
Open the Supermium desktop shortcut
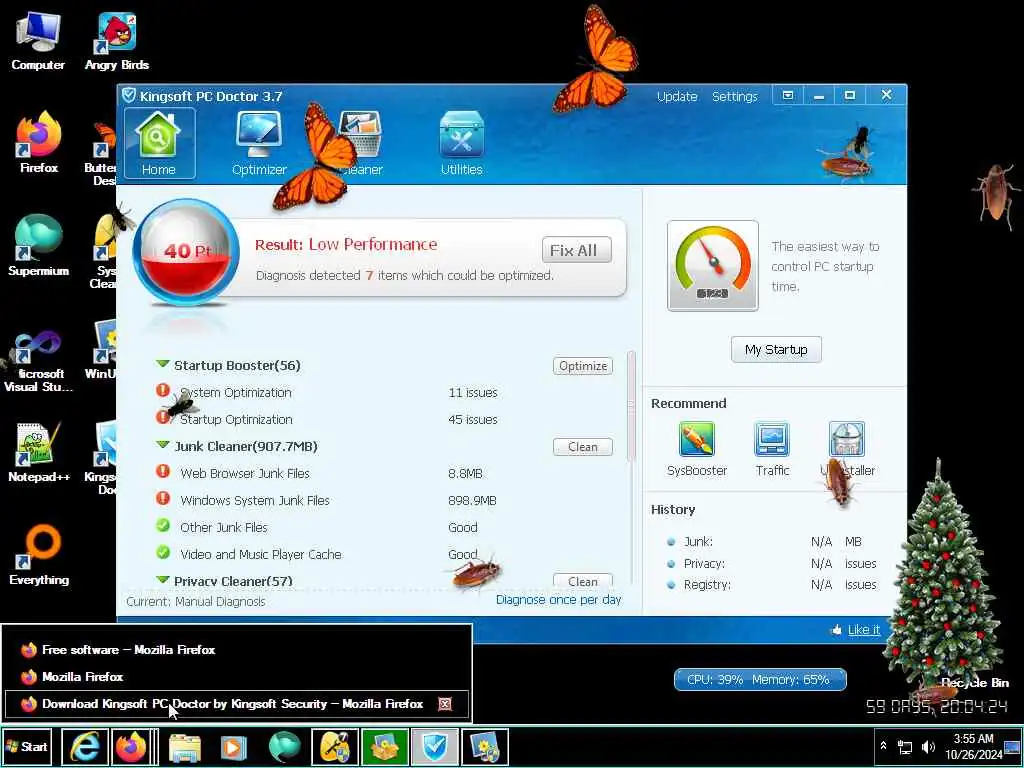(x=39, y=246)
